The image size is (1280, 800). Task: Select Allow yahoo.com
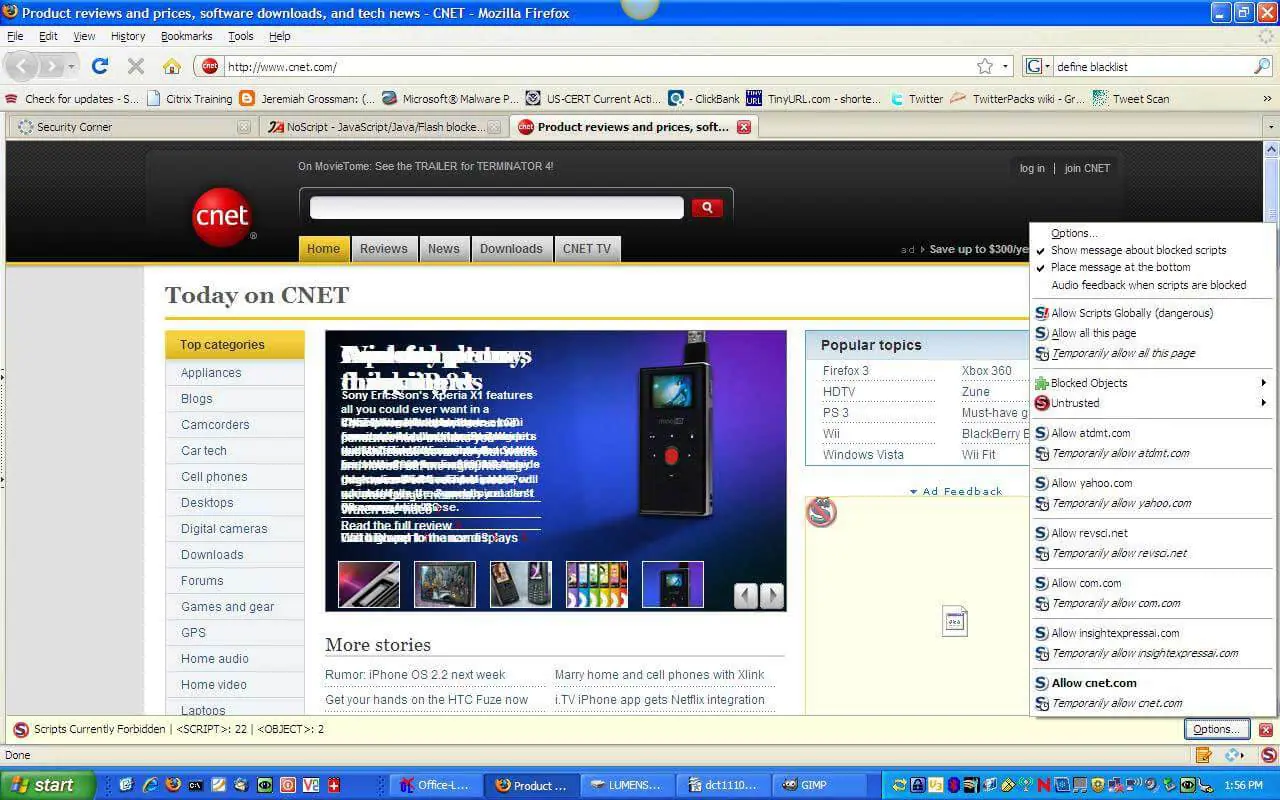(1091, 483)
